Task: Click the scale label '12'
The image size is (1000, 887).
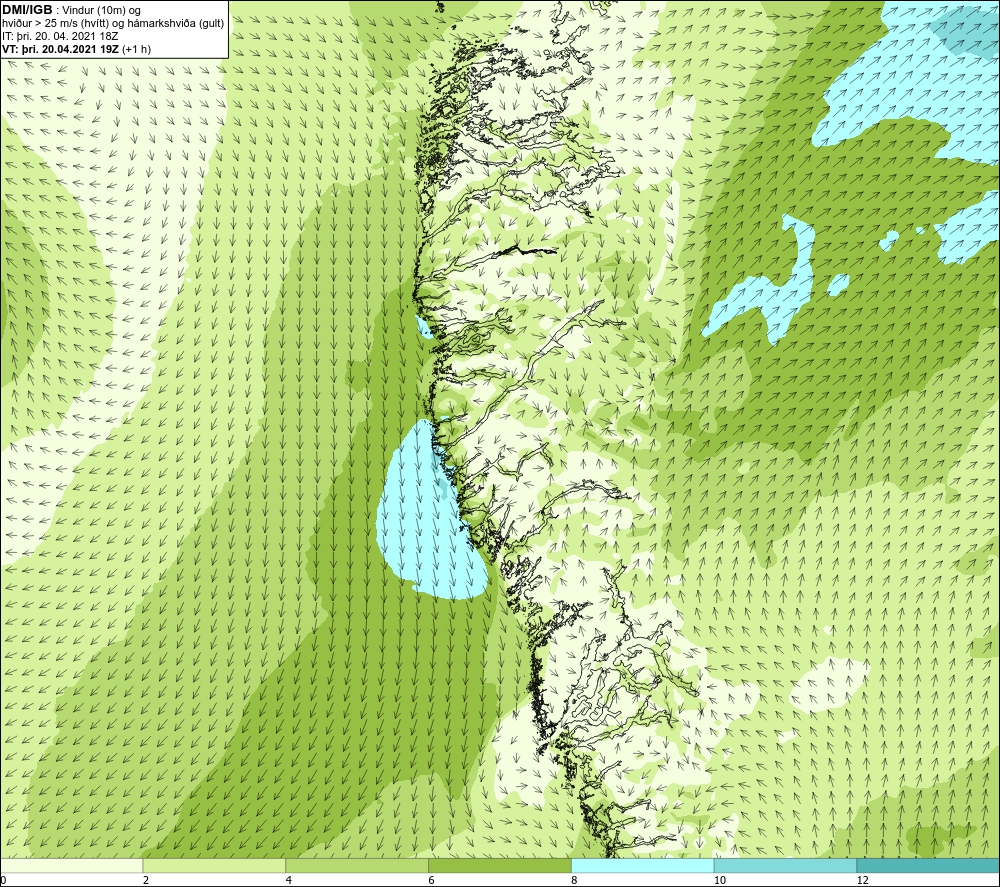Action: point(863,880)
